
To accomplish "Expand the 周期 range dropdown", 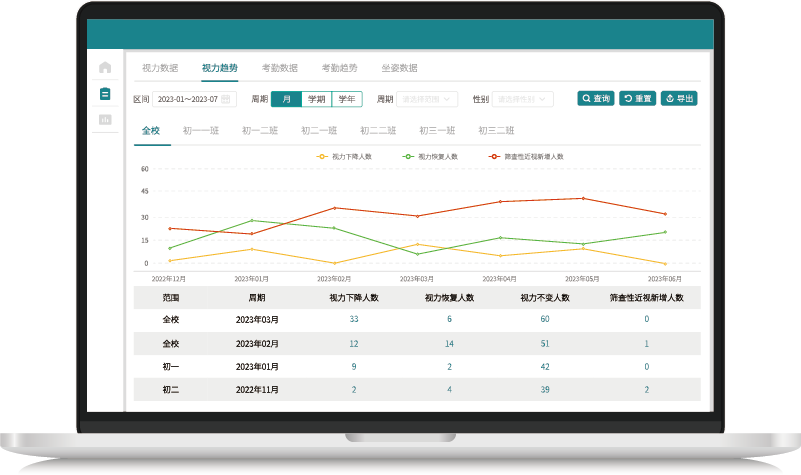I will point(427,99).
